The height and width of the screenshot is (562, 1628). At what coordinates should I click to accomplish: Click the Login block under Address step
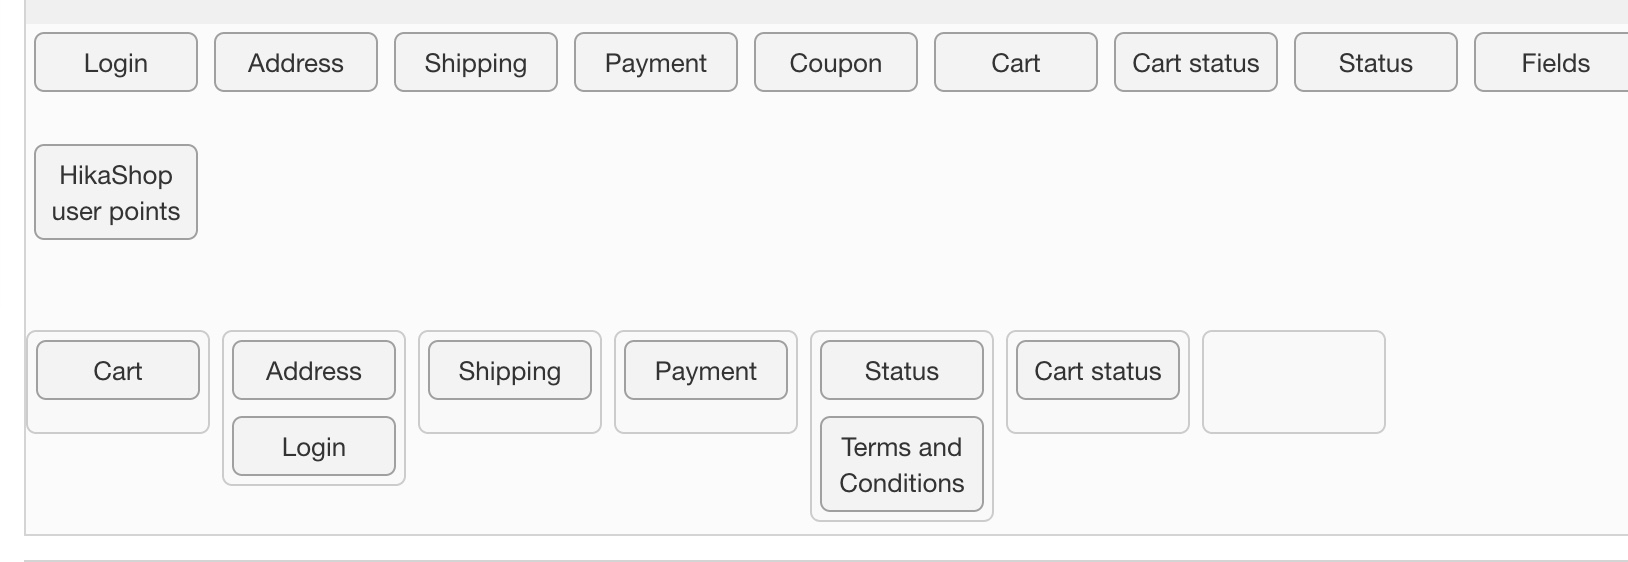(314, 447)
